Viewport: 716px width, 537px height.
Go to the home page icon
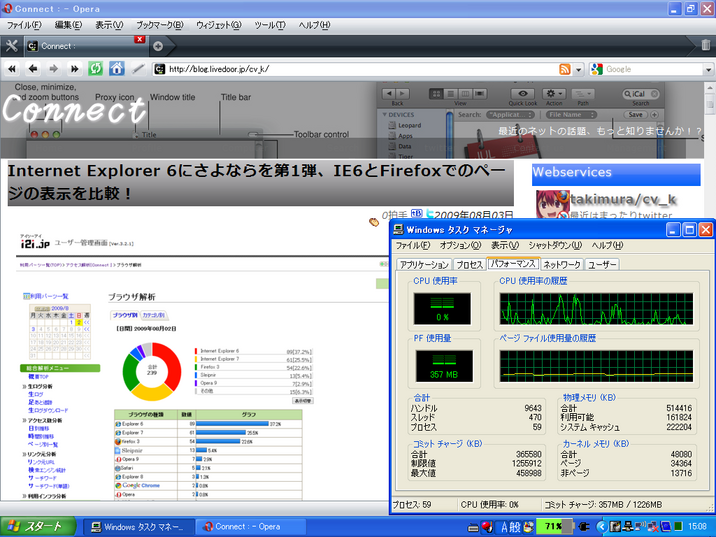click(x=116, y=69)
